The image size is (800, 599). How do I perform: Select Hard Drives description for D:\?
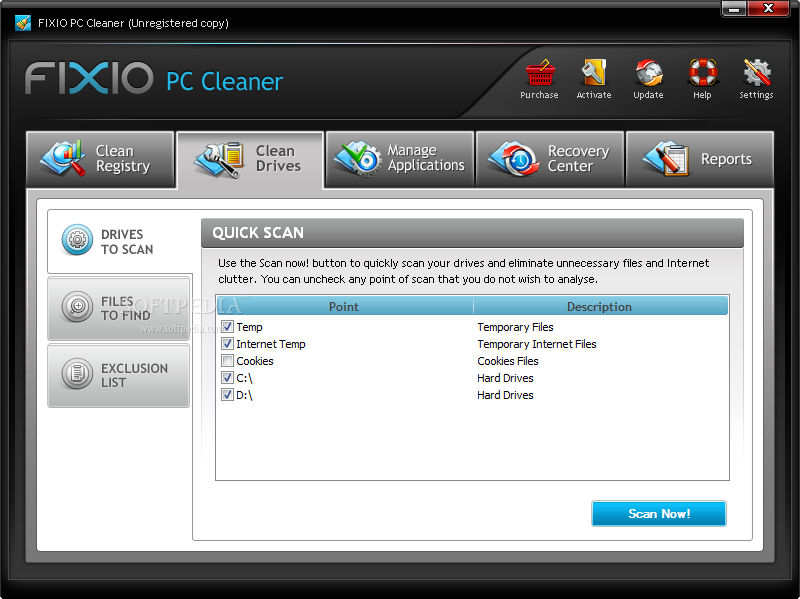pos(505,395)
